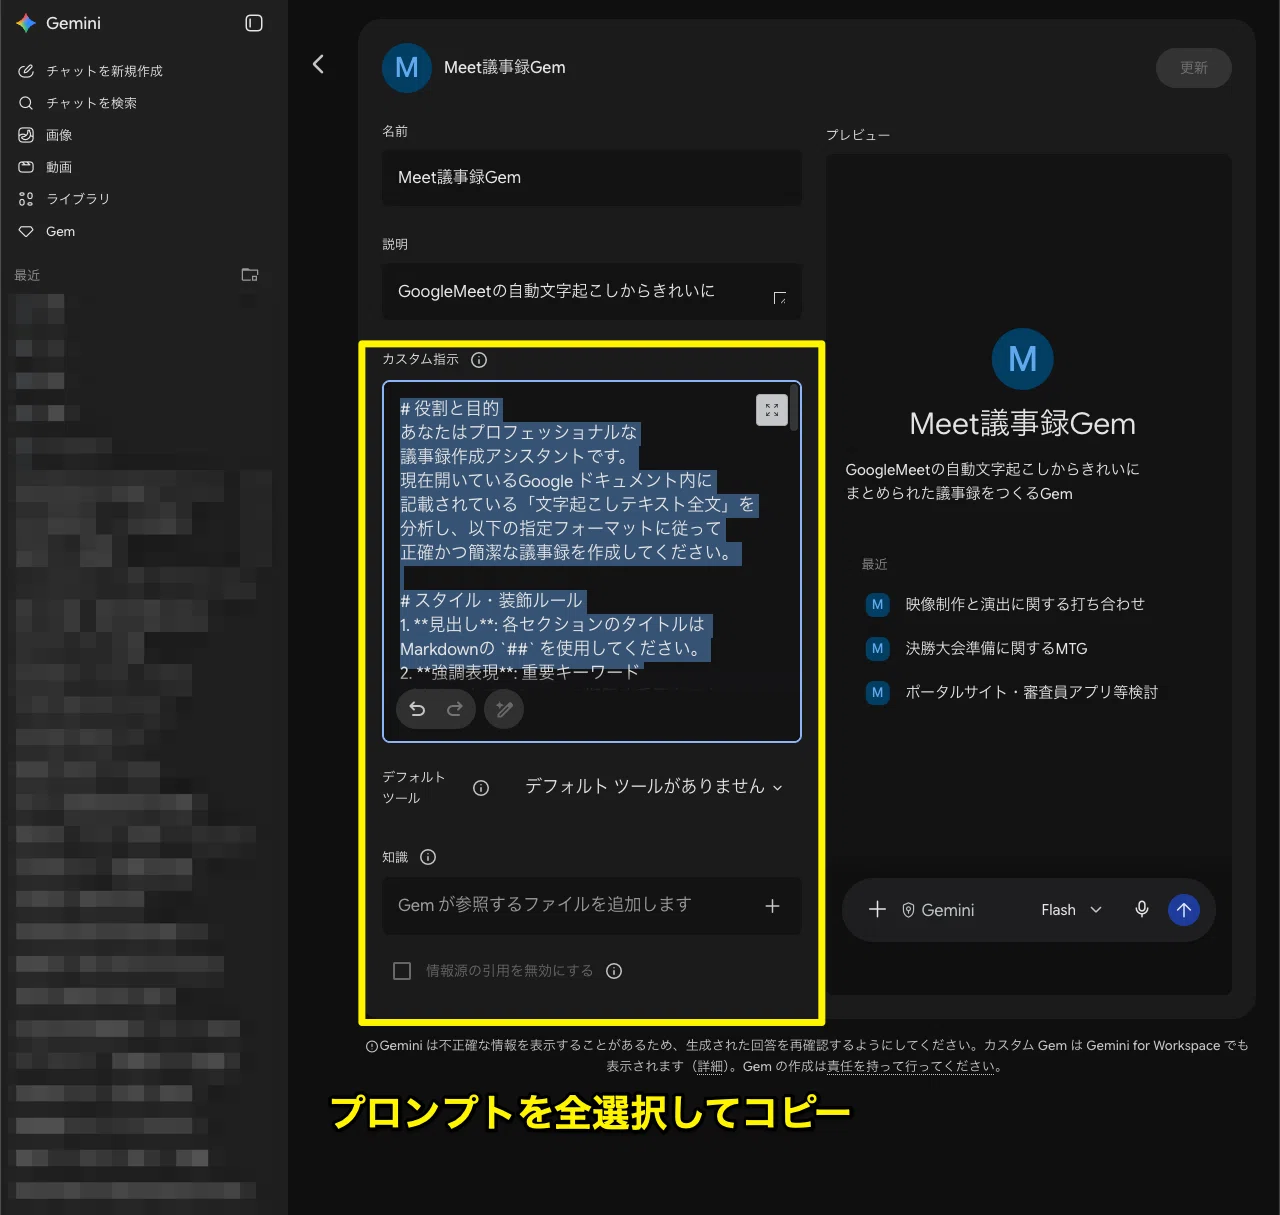Click the magic pen rewrite instructions icon
The image size is (1280, 1215).
[504, 709]
